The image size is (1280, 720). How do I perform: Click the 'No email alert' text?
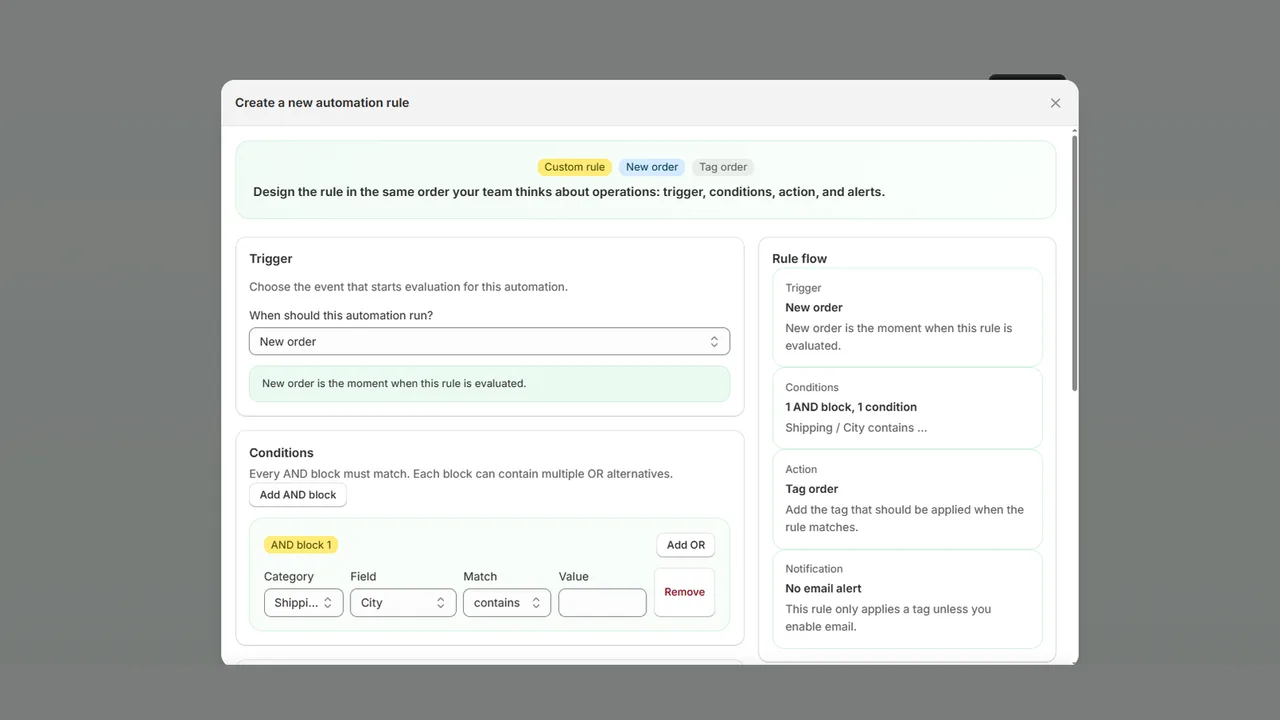[823, 589]
